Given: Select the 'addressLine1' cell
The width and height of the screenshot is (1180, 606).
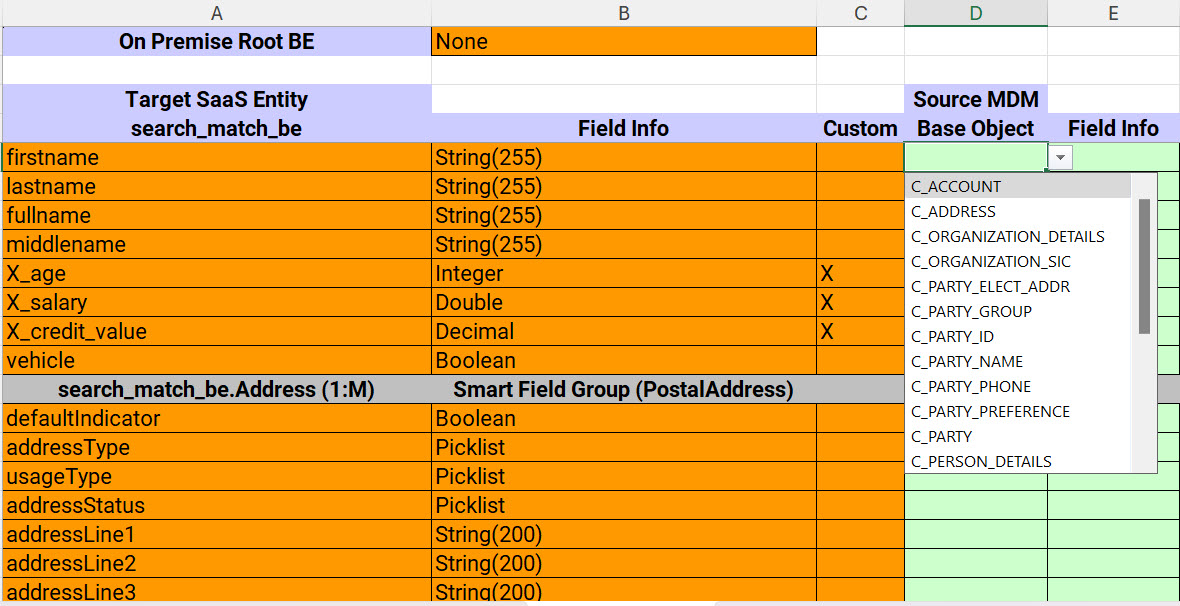Looking at the screenshot, I should click(x=217, y=534).
